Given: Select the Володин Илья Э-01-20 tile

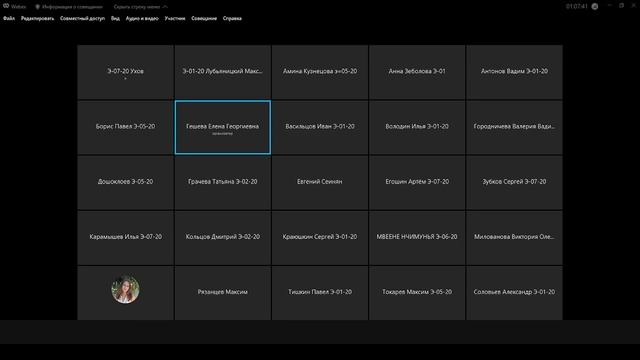Looking at the screenshot, I should (x=417, y=127).
